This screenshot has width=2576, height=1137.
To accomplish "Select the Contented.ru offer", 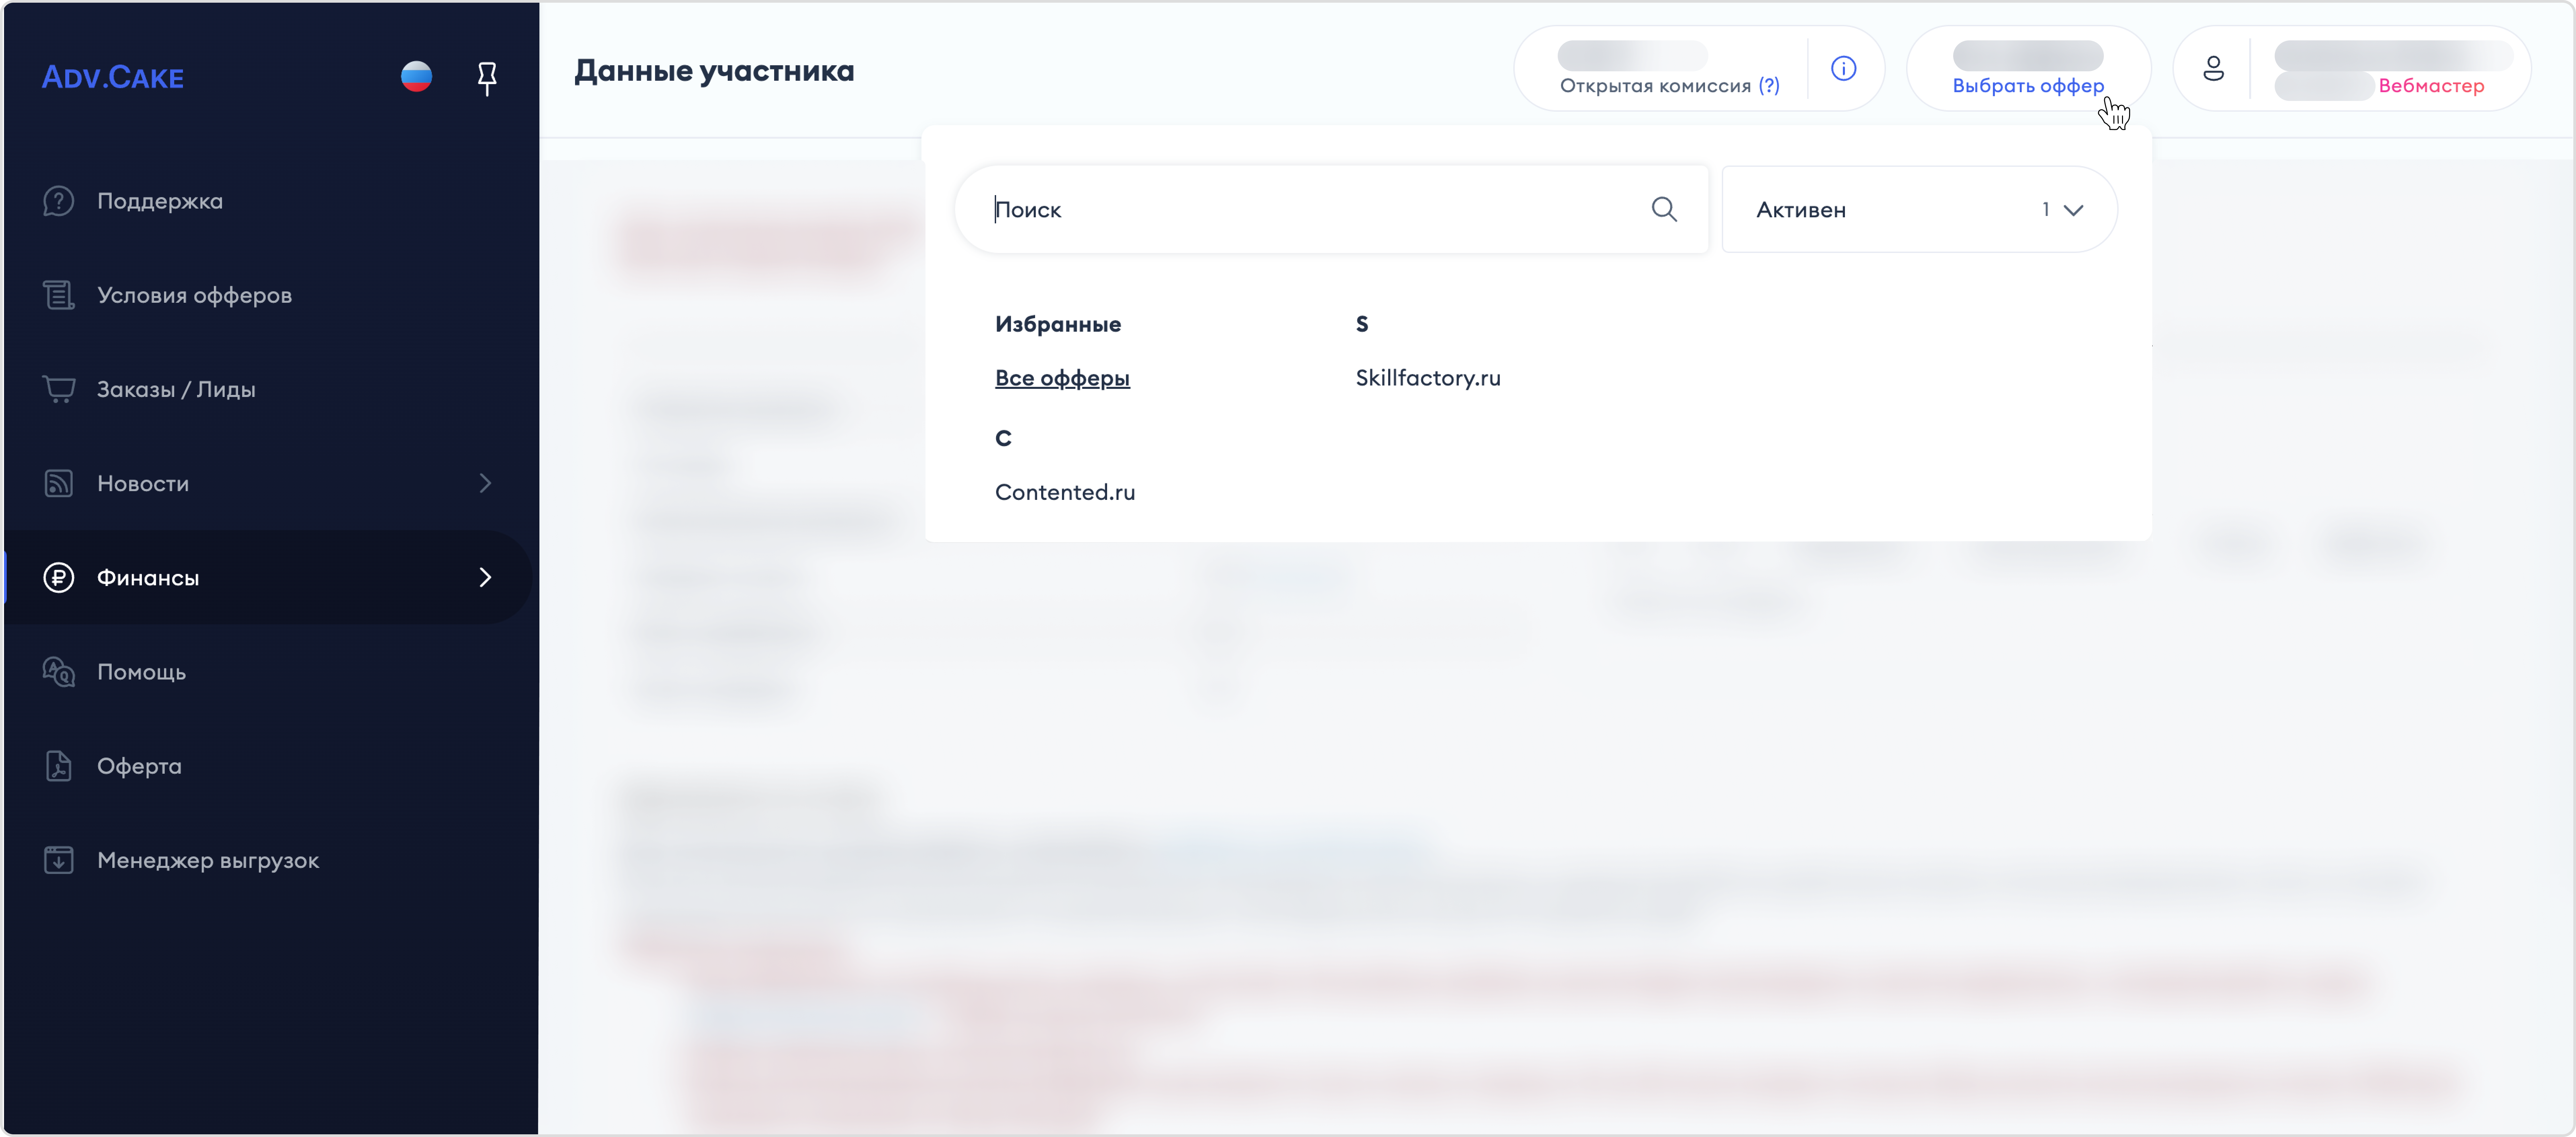I will click(1065, 492).
